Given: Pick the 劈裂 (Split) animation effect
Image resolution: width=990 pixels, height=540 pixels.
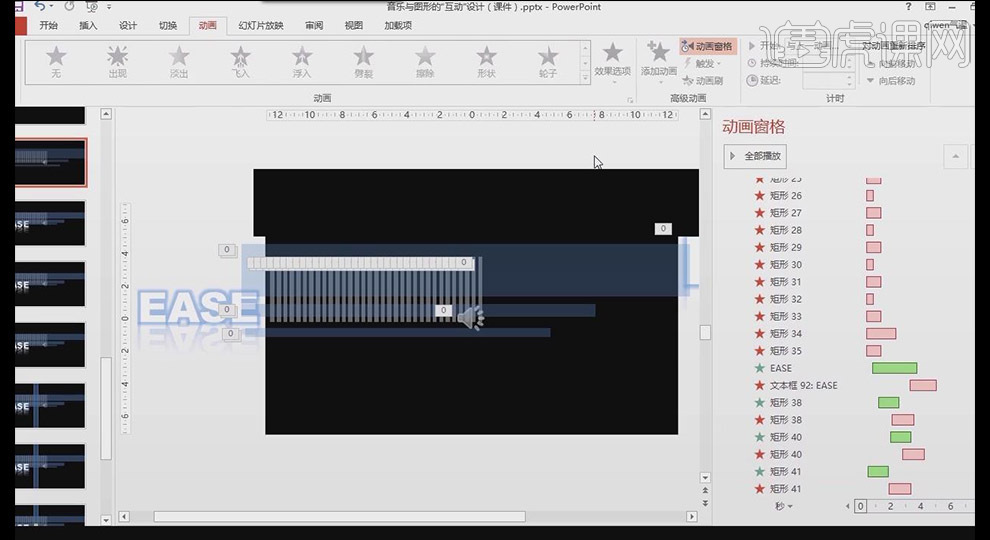Looking at the screenshot, I should tap(364, 61).
